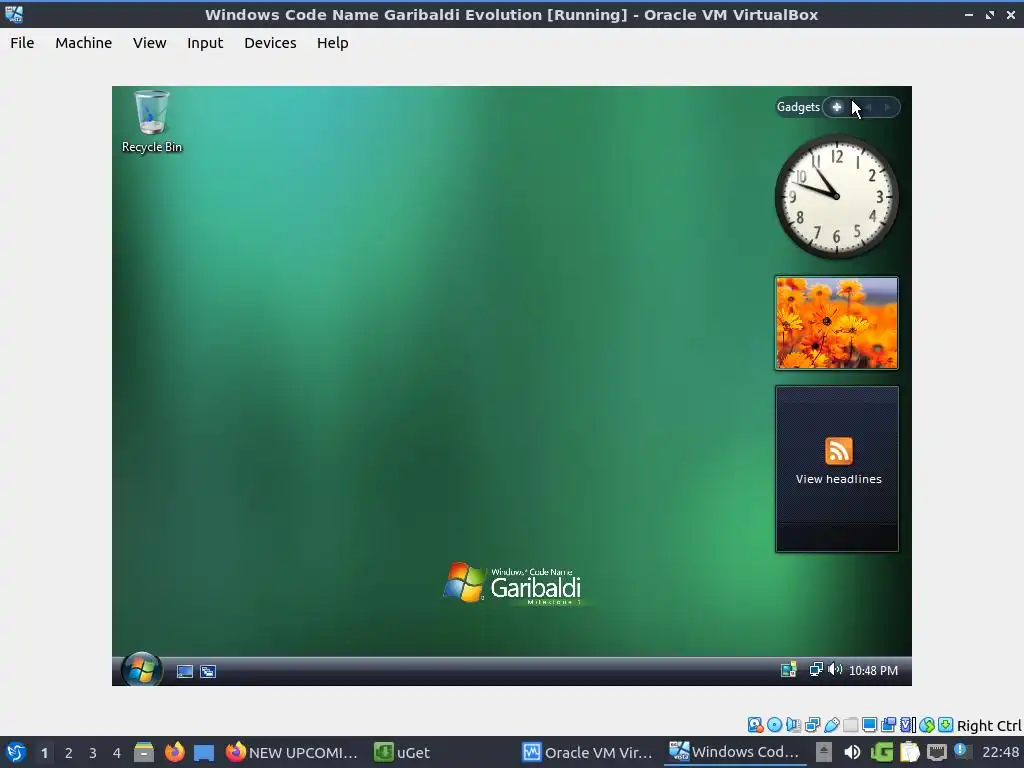Click the VirtualBox audio status icon

click(793, 725)
